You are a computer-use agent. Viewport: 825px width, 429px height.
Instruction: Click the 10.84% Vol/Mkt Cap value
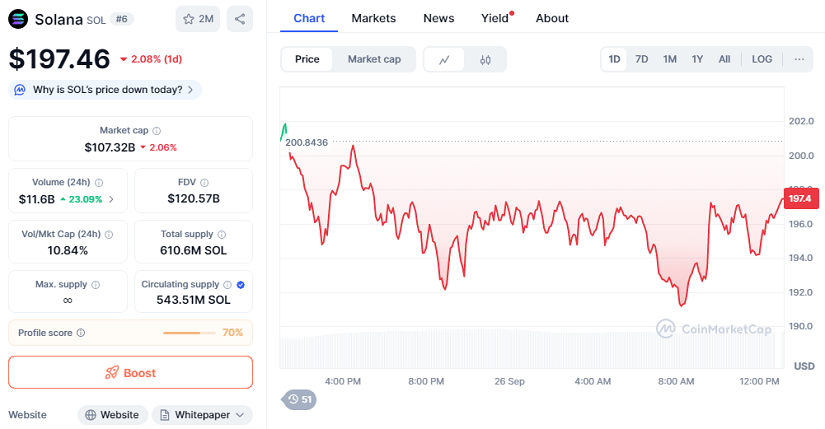coord(68,251)
